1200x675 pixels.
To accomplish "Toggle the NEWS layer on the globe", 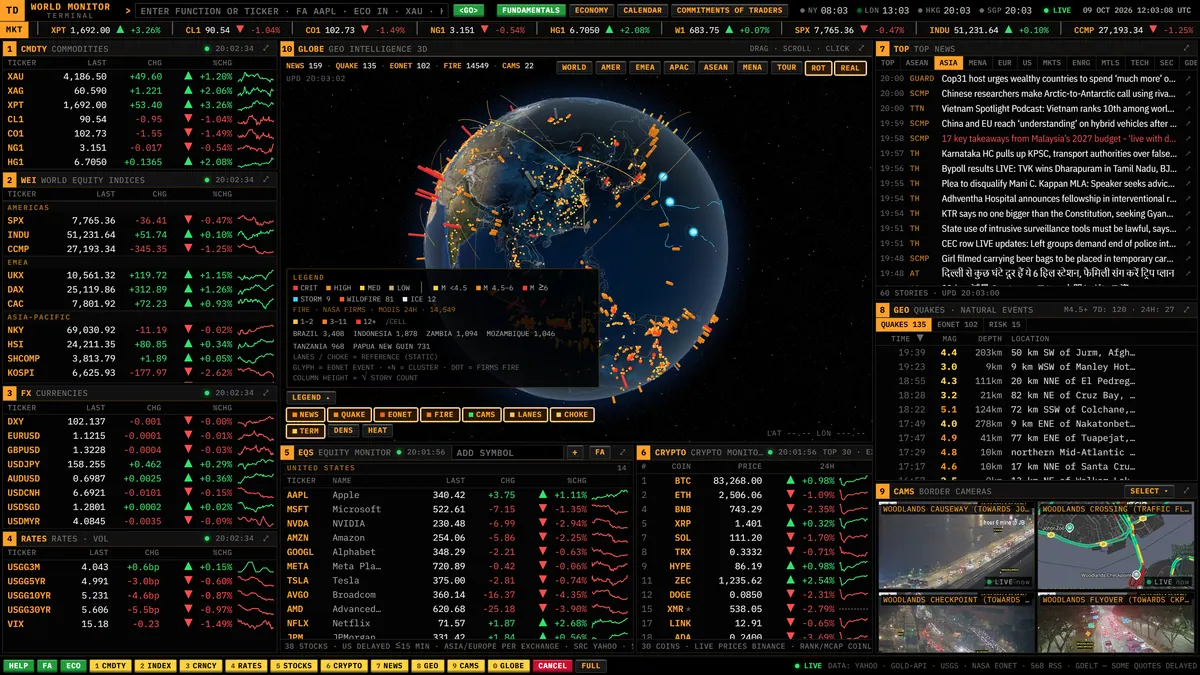I will (306, 414).
